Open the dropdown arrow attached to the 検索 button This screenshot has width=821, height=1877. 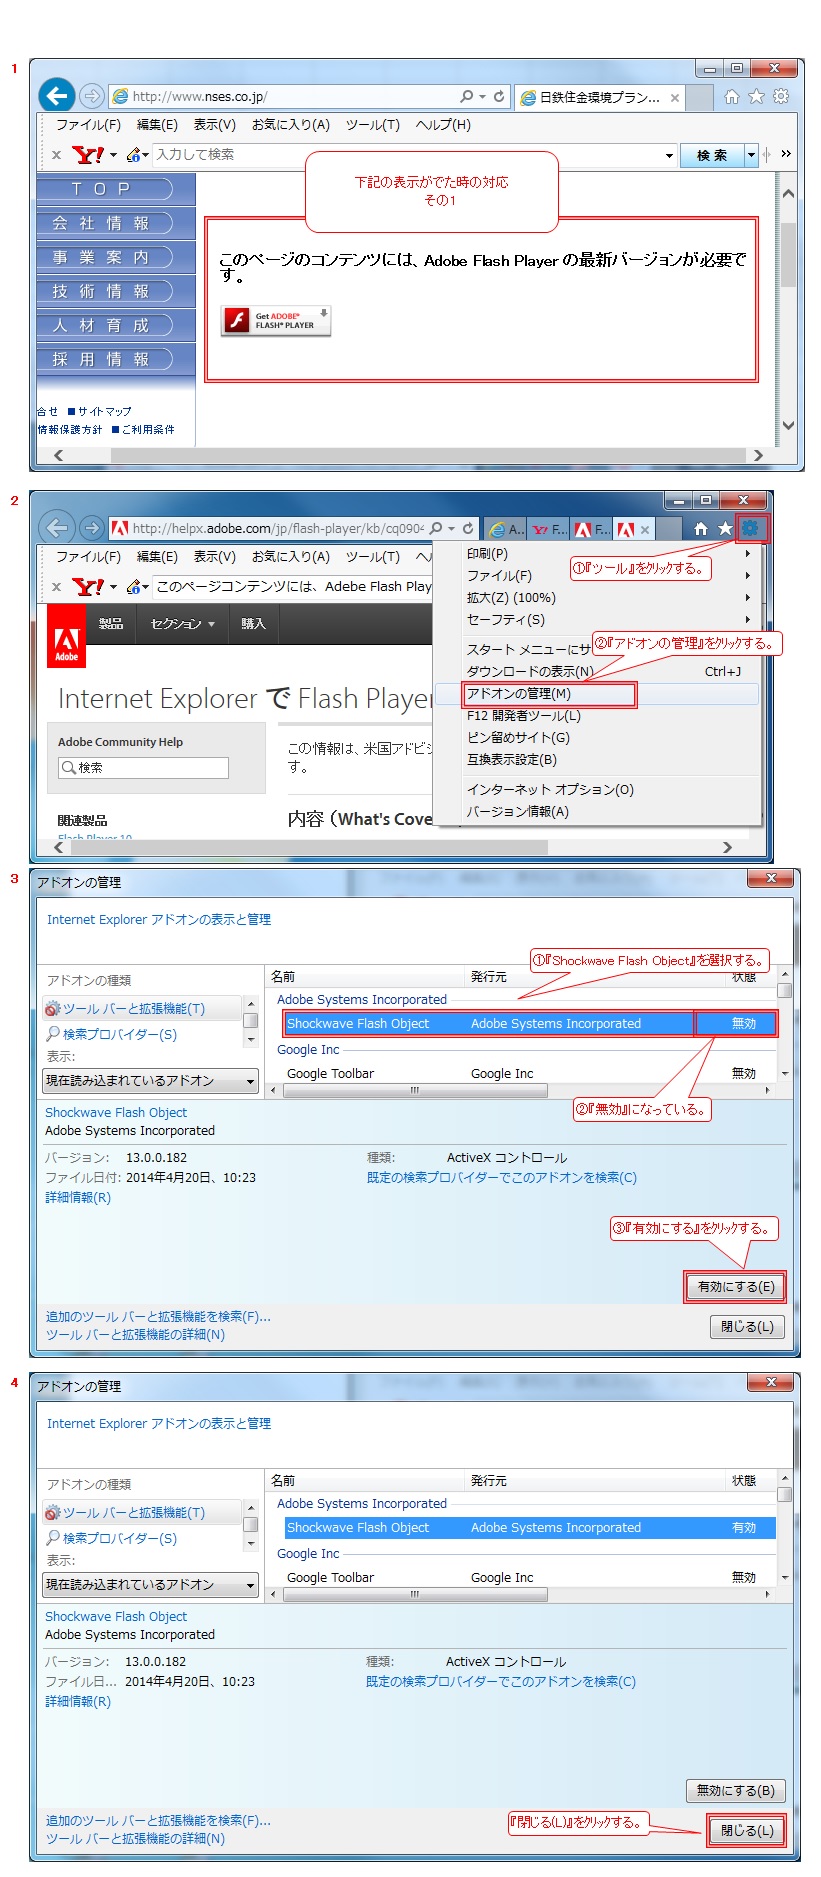(x=751, y=155)
